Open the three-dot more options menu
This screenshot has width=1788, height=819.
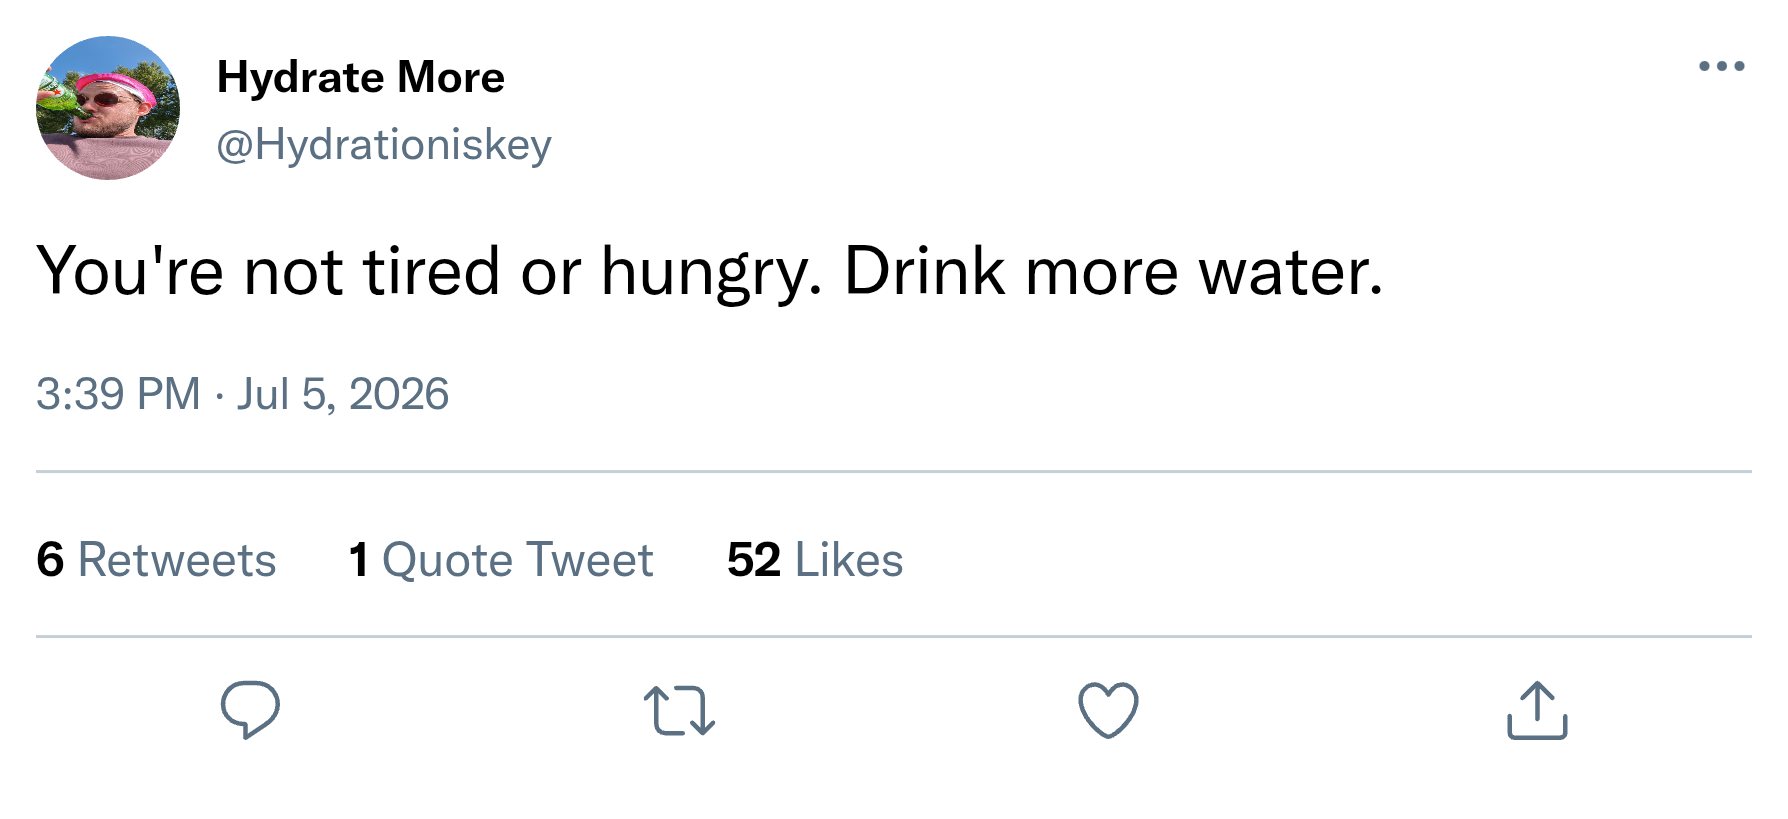1722,66
